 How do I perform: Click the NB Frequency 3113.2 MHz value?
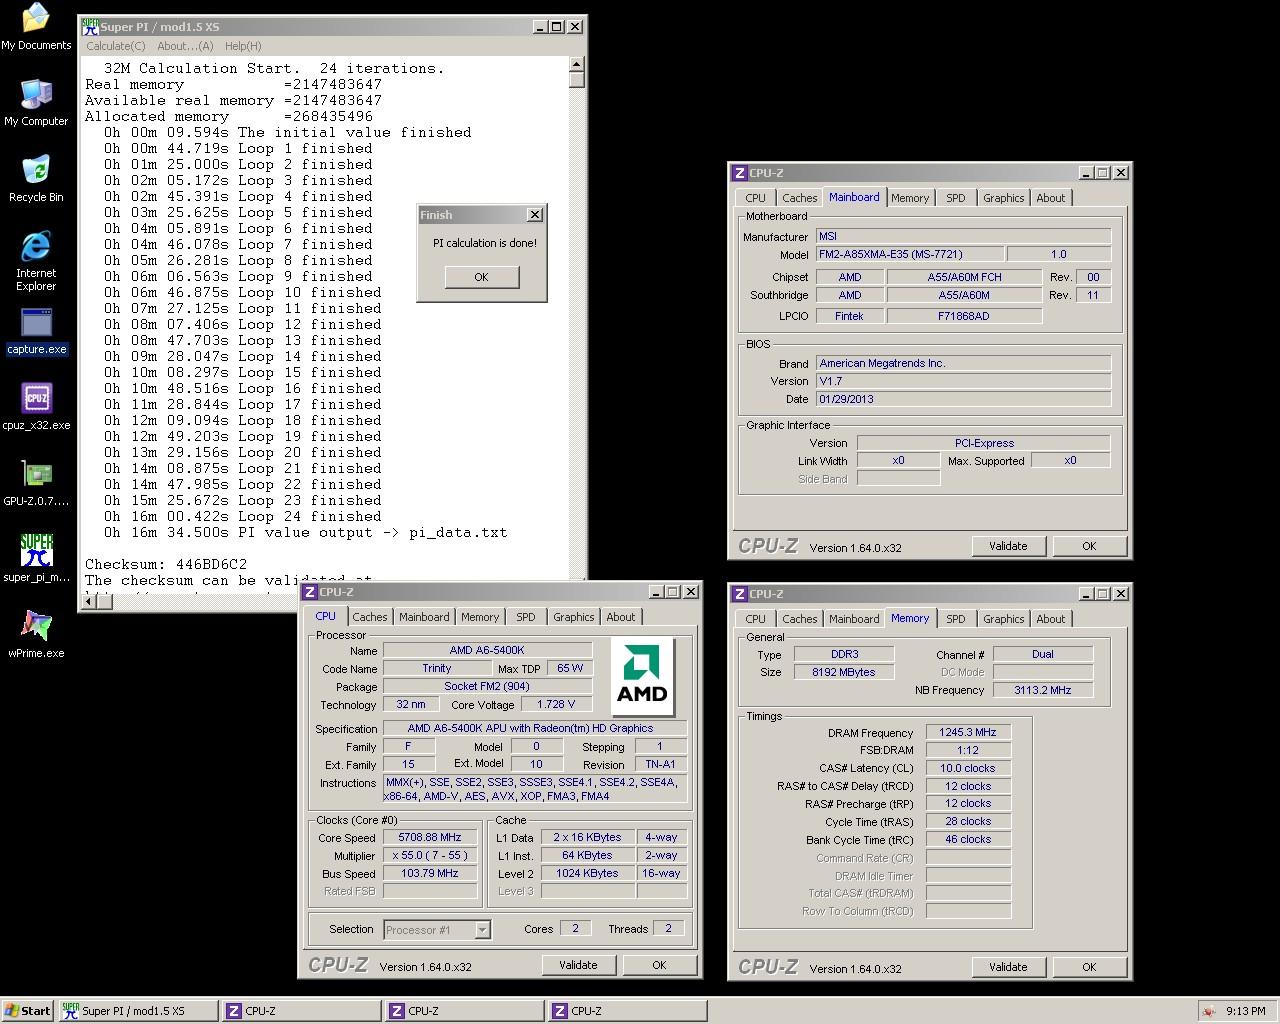1043,690
